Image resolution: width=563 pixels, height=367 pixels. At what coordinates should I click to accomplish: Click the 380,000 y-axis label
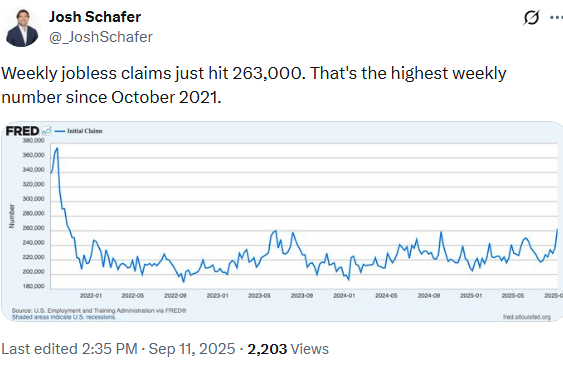coord(33,140)
